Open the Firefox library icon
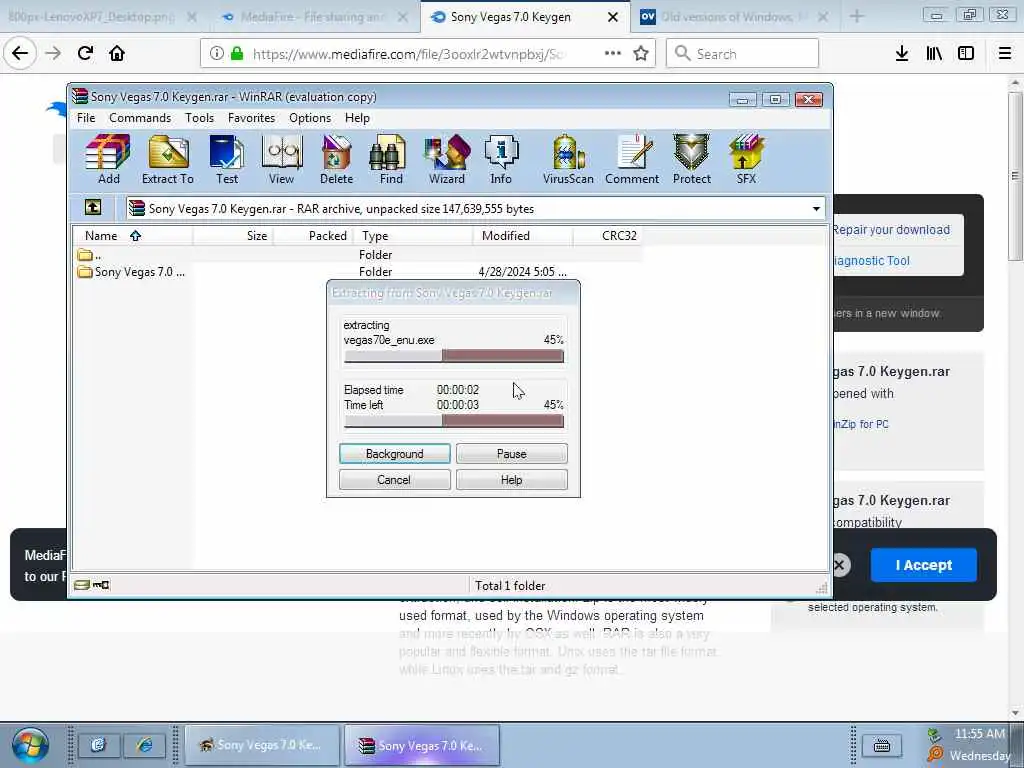This screenshot has width=1024, height=768. (x=934, y=54)
